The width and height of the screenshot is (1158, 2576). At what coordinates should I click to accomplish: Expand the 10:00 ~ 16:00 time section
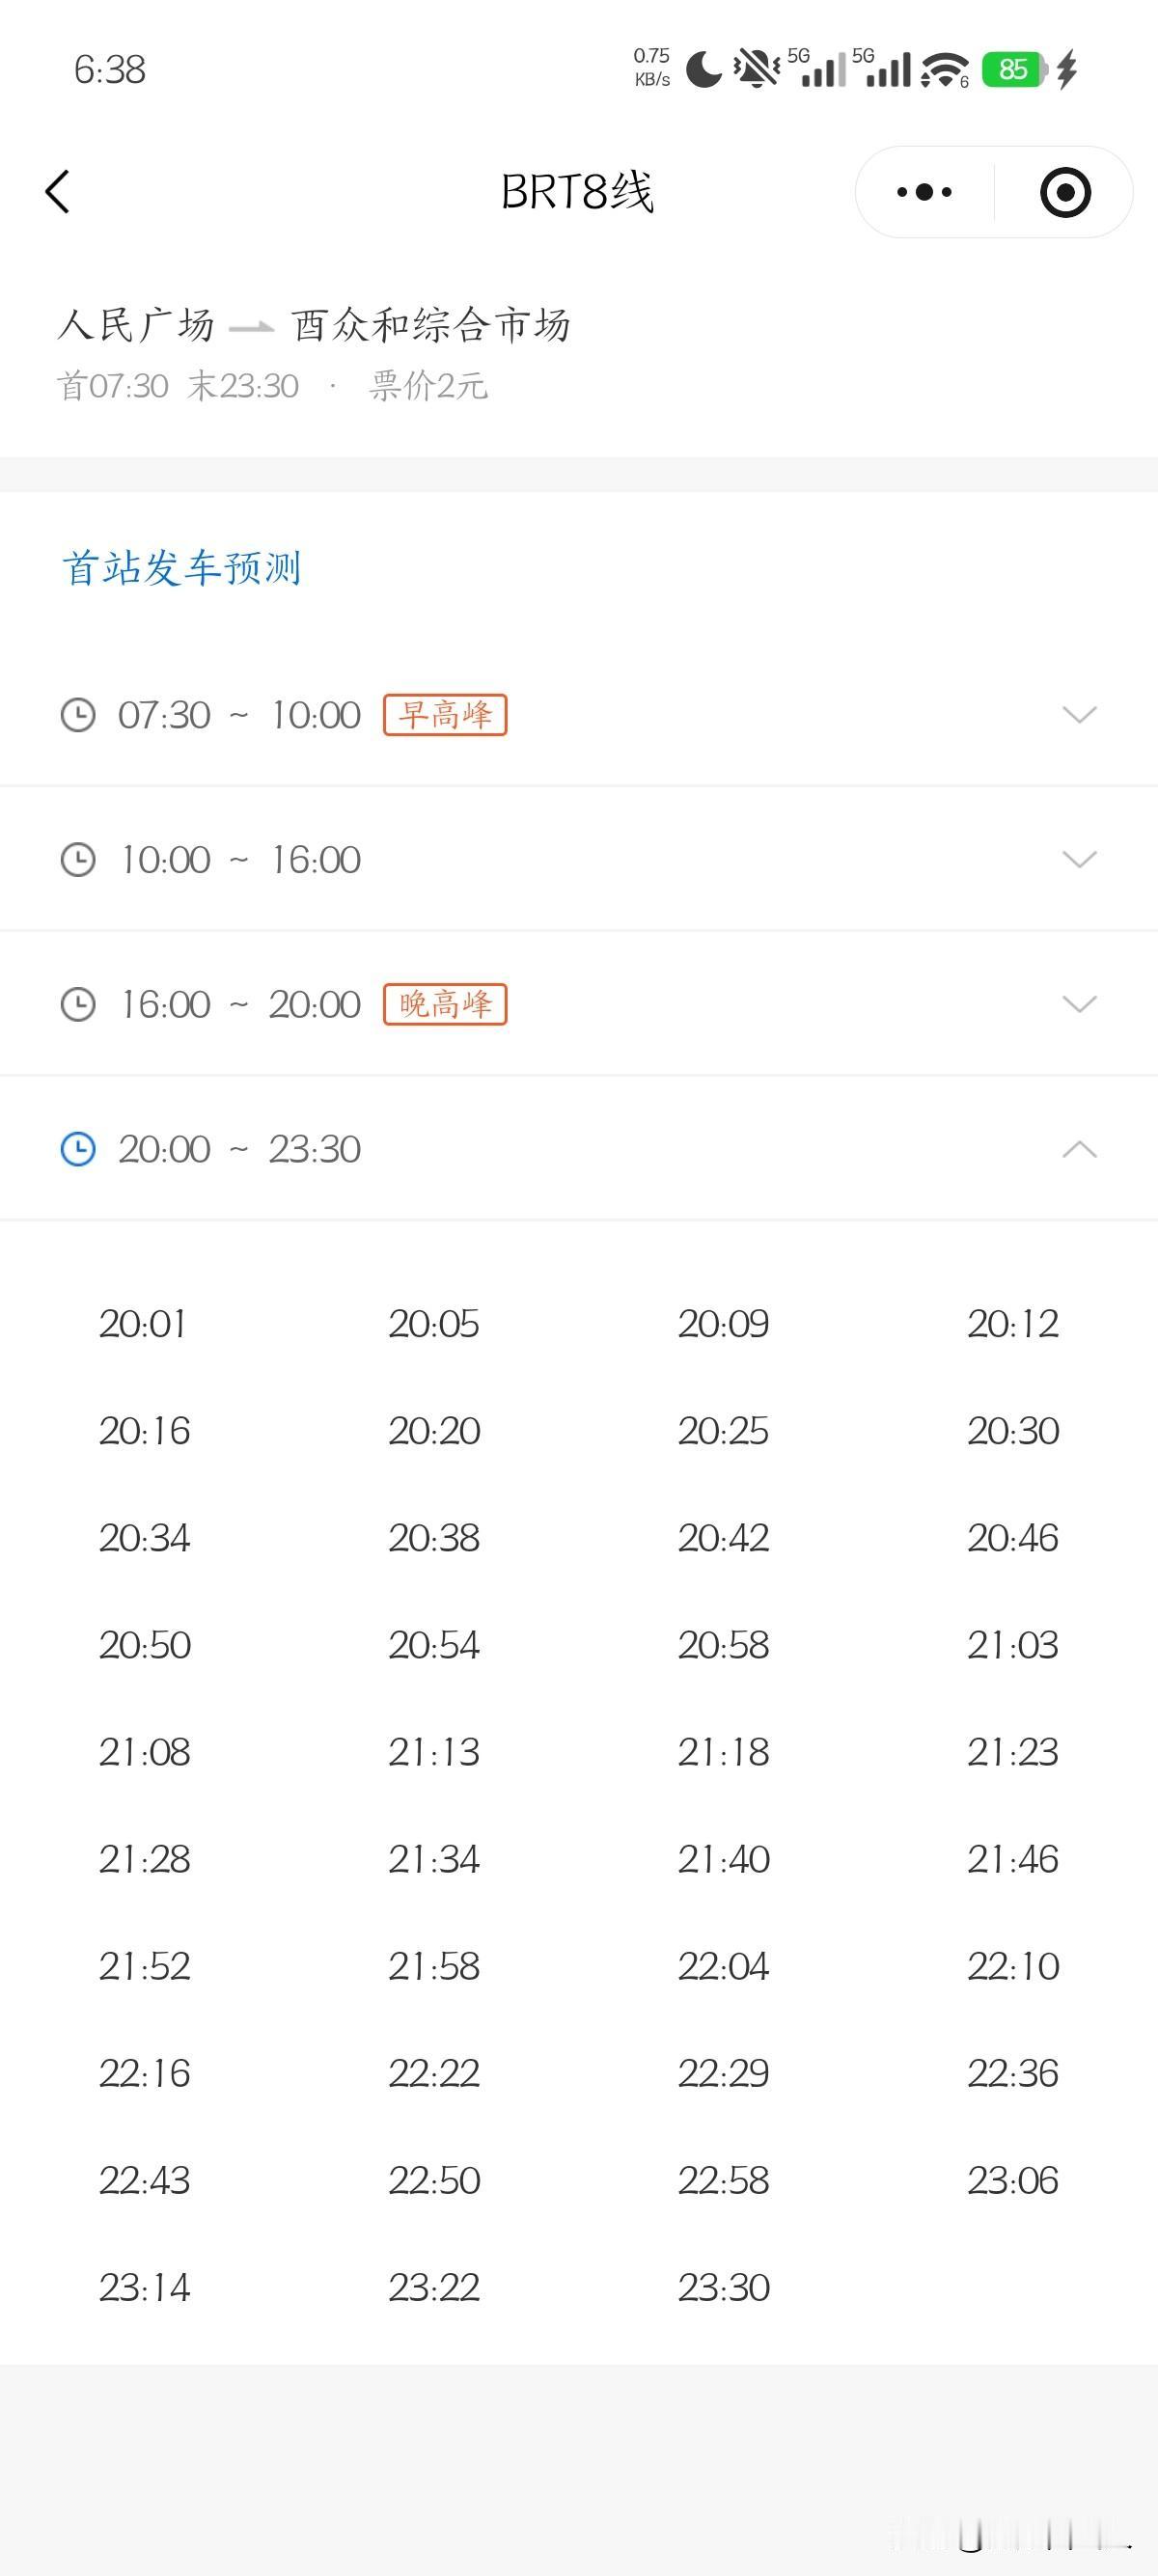point(1079,859)
